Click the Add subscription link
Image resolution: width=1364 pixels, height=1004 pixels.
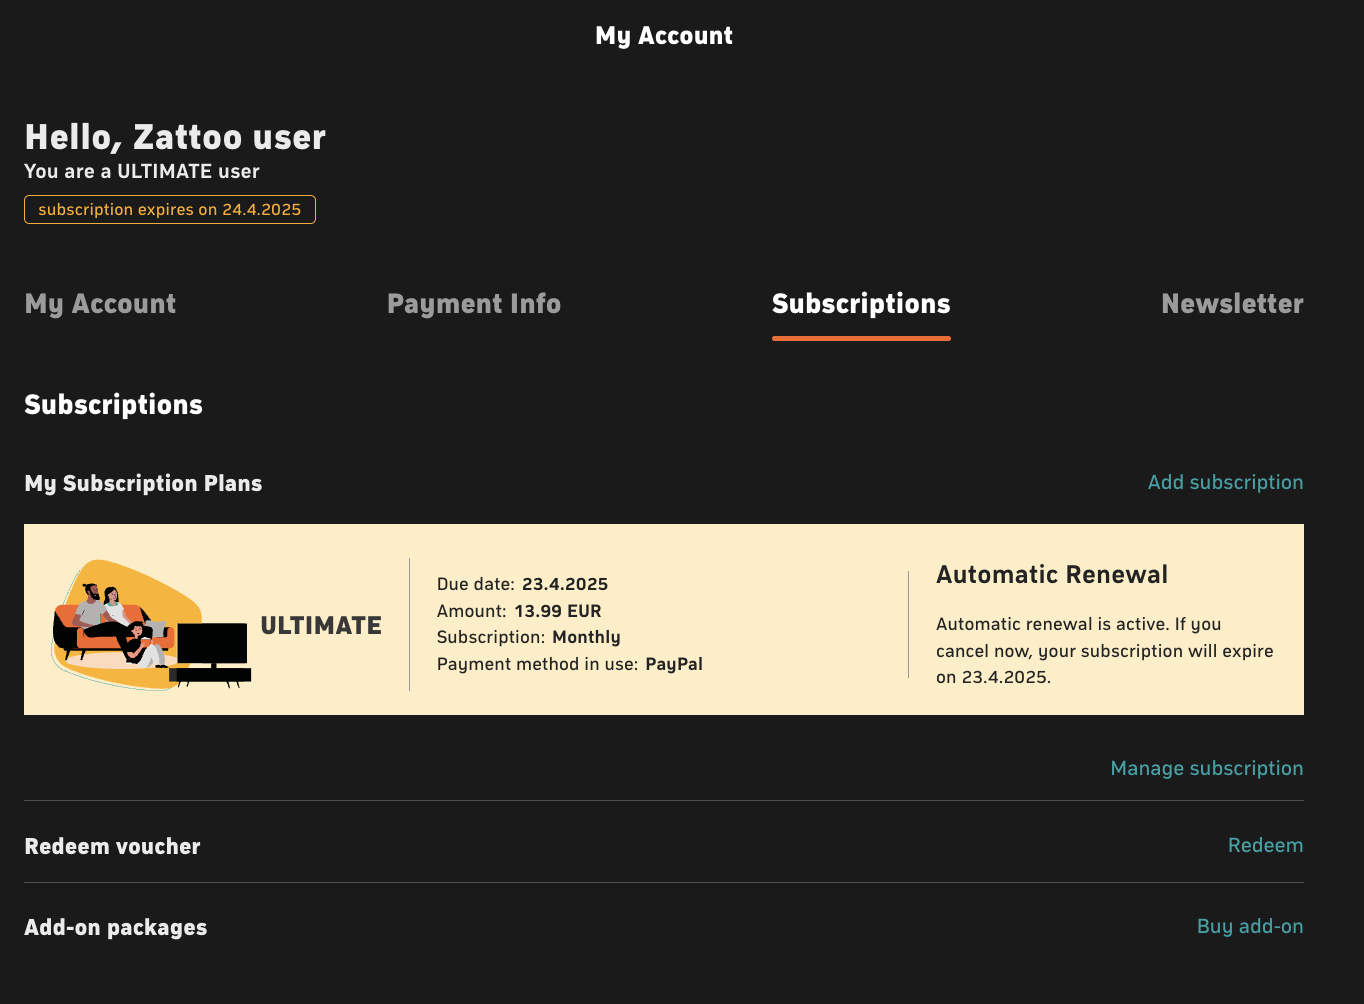coord(1225,482)
